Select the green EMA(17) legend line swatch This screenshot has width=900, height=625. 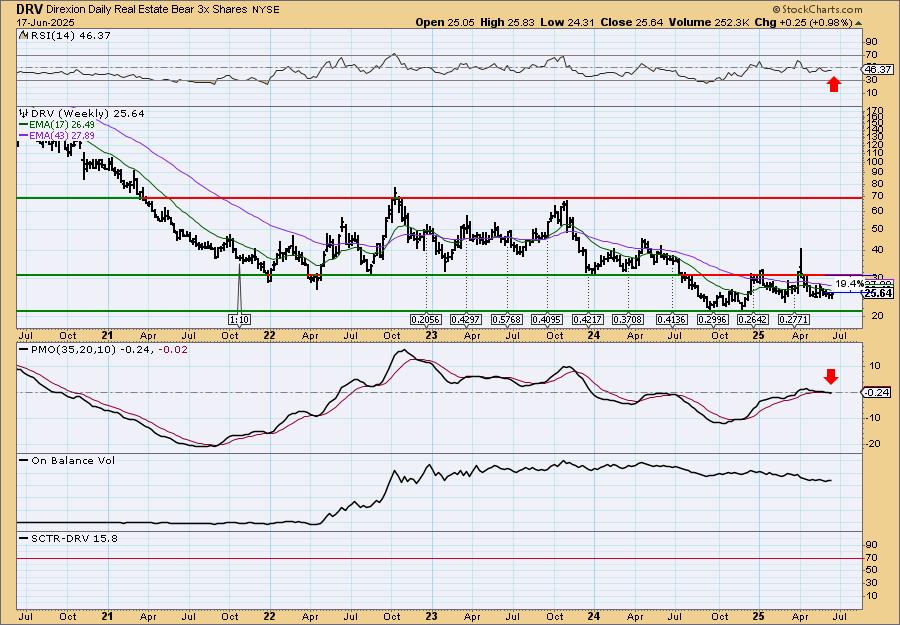(23, 125)
